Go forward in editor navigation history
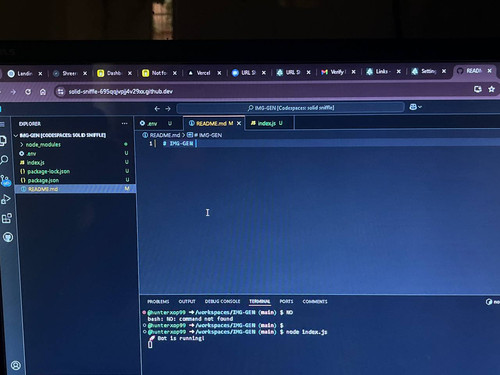The width and height of the screenshot is (500, 375). 168,108
